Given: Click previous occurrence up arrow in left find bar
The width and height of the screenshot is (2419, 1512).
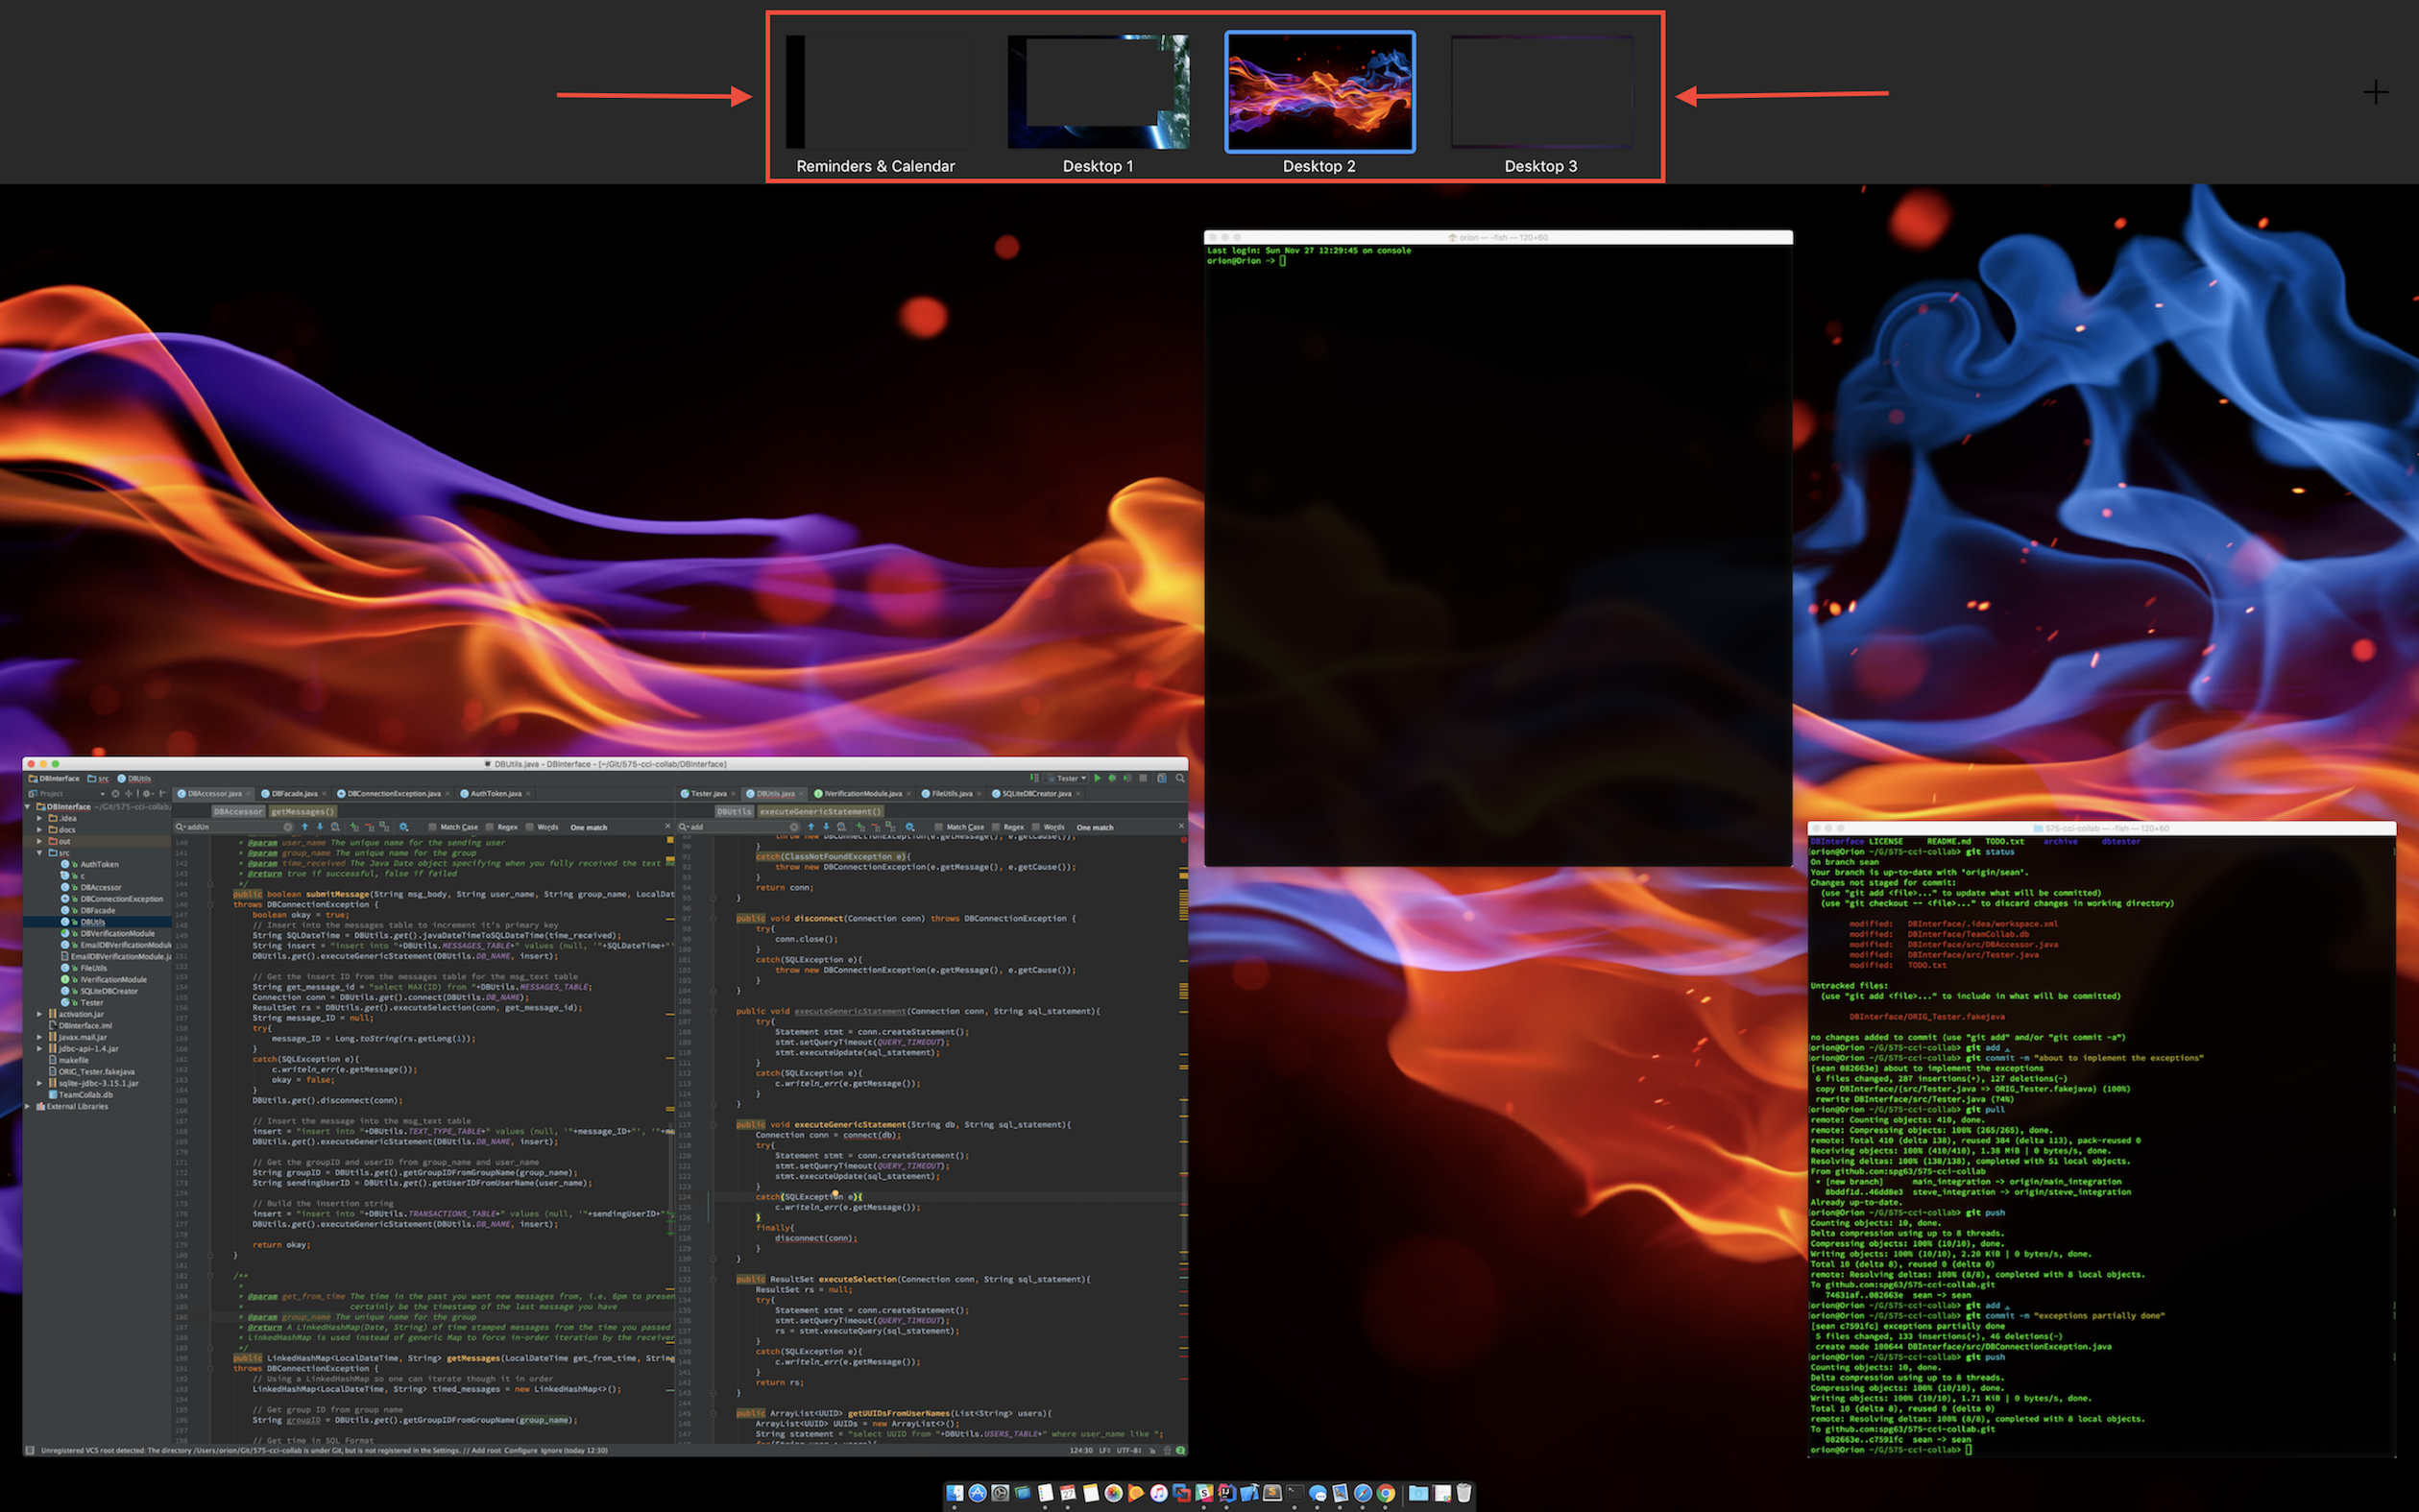Looking at the screenshot, I should point(305,827).
